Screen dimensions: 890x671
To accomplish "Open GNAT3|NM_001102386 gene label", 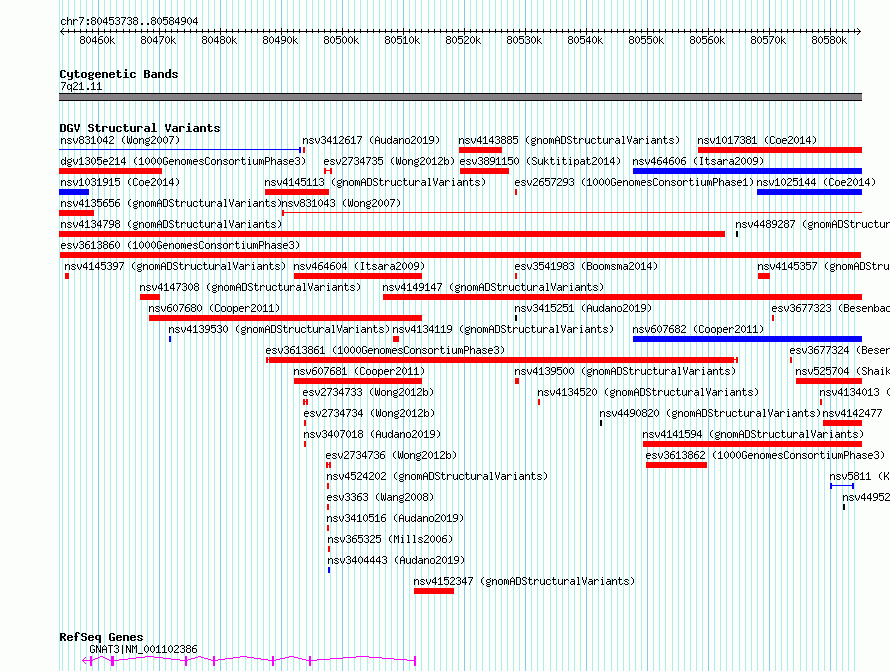I will (144, 649).
